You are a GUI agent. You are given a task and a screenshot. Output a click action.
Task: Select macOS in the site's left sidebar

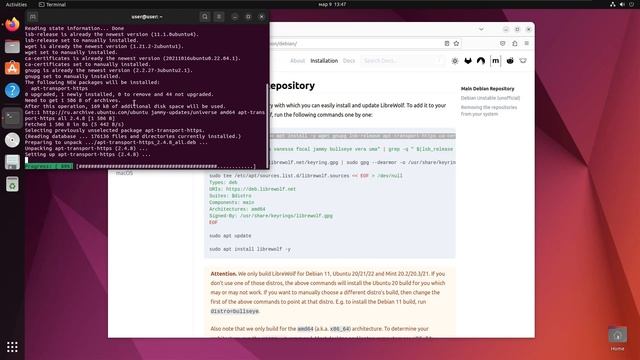point(124,173)
